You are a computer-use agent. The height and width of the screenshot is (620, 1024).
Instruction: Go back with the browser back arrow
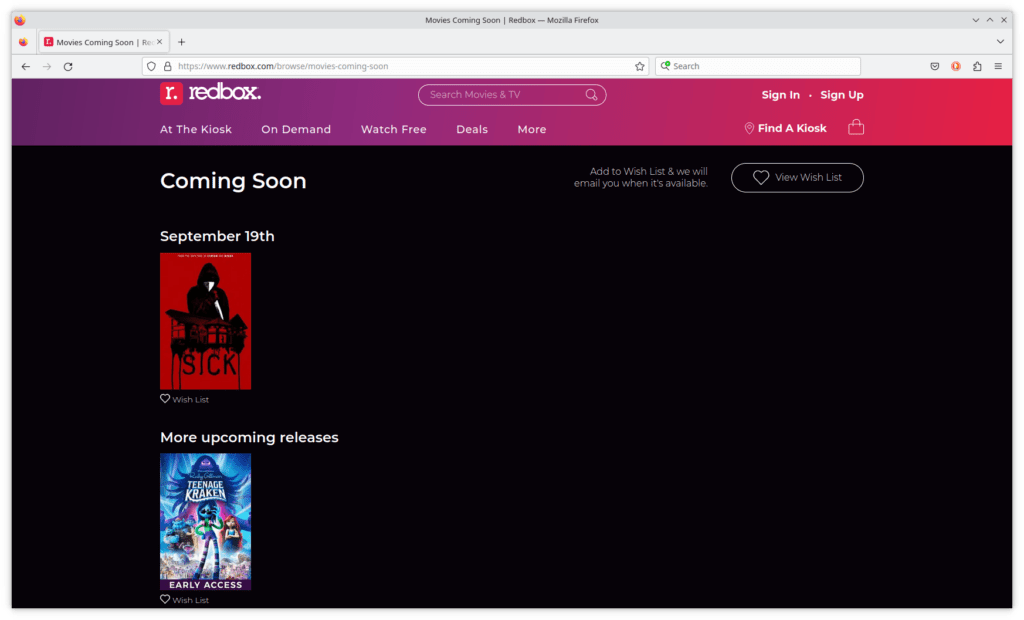[x=25, y=66]
